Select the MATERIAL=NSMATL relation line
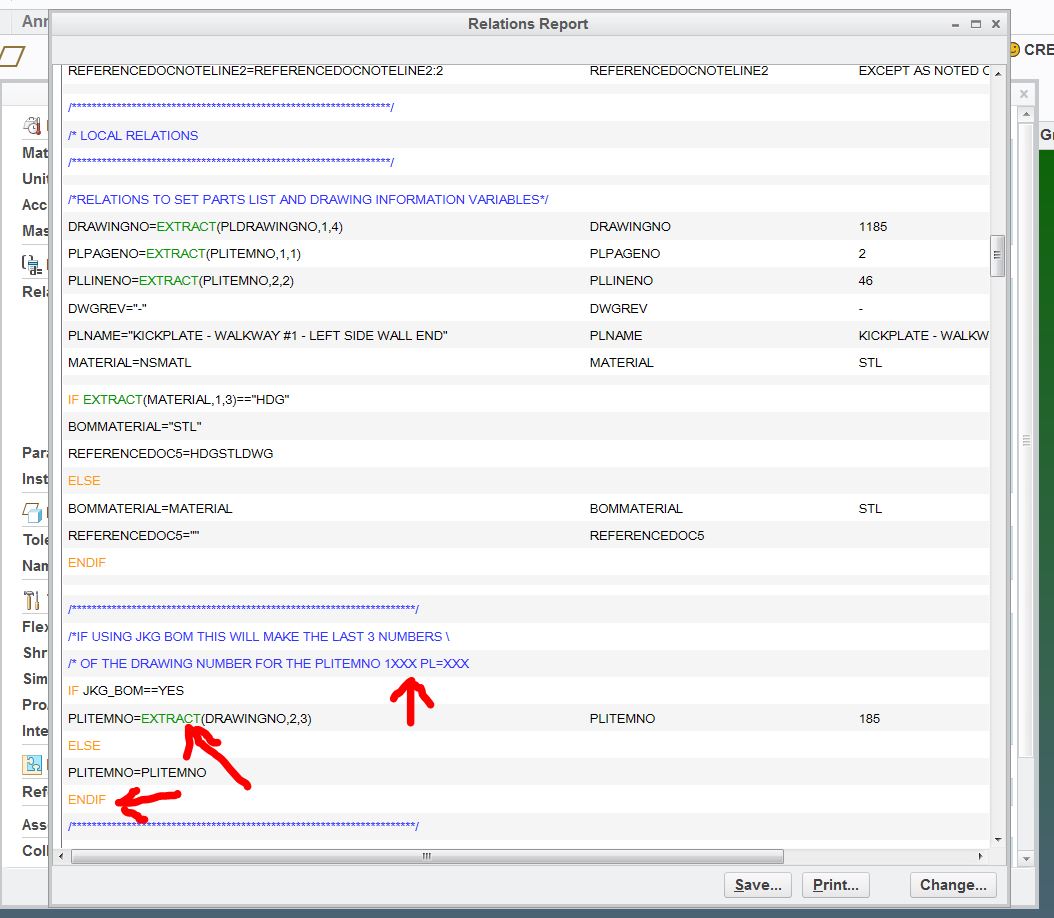 click(x=130, y=362)
